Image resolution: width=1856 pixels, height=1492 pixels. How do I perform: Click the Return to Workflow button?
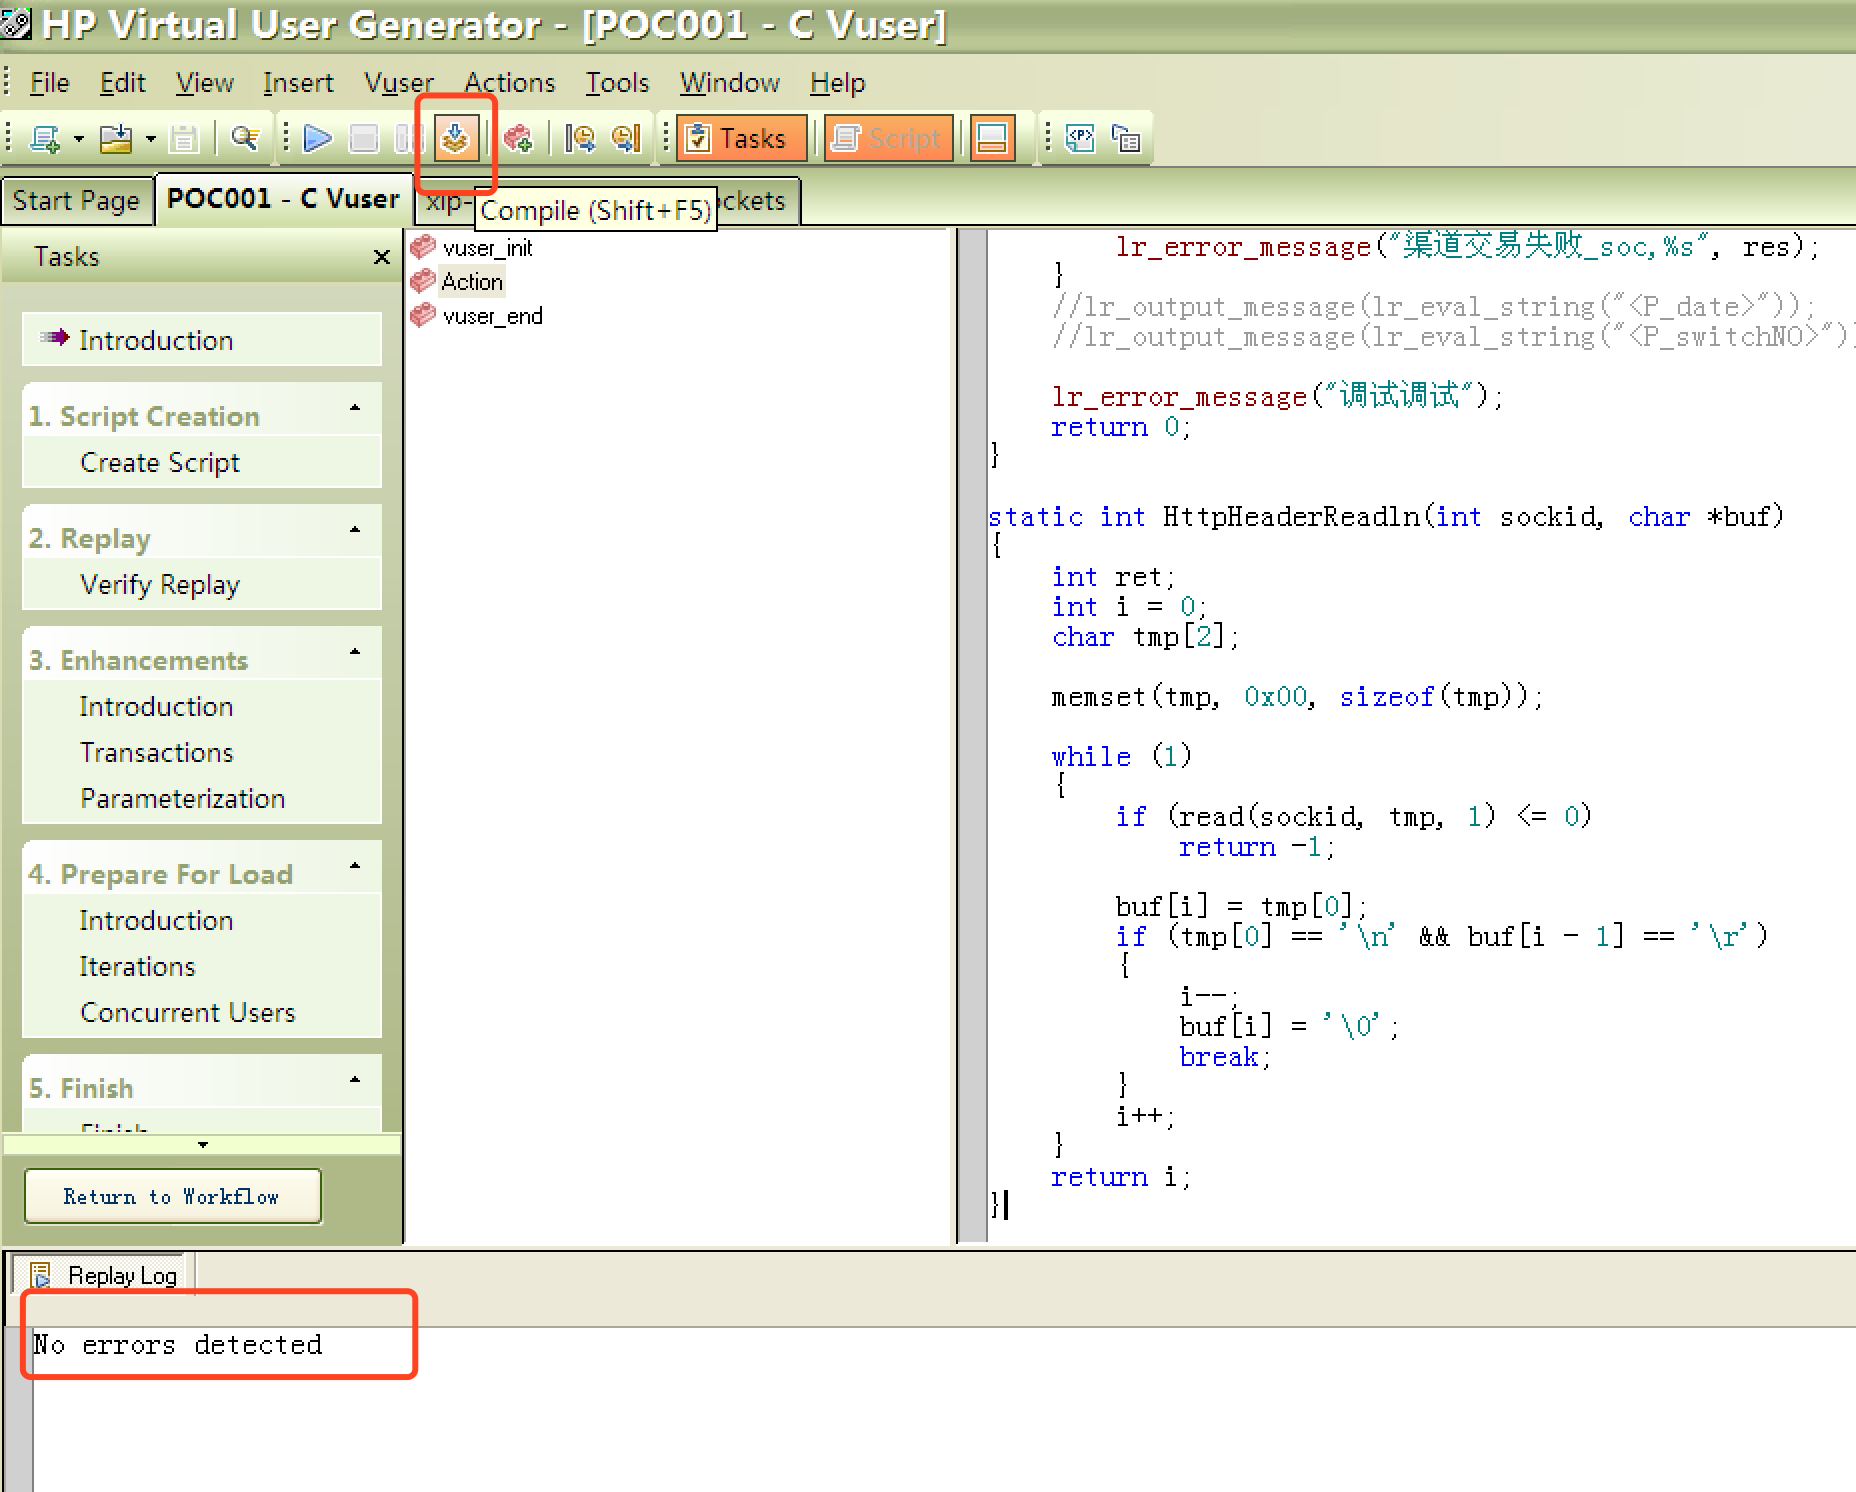coord(172,1197)
